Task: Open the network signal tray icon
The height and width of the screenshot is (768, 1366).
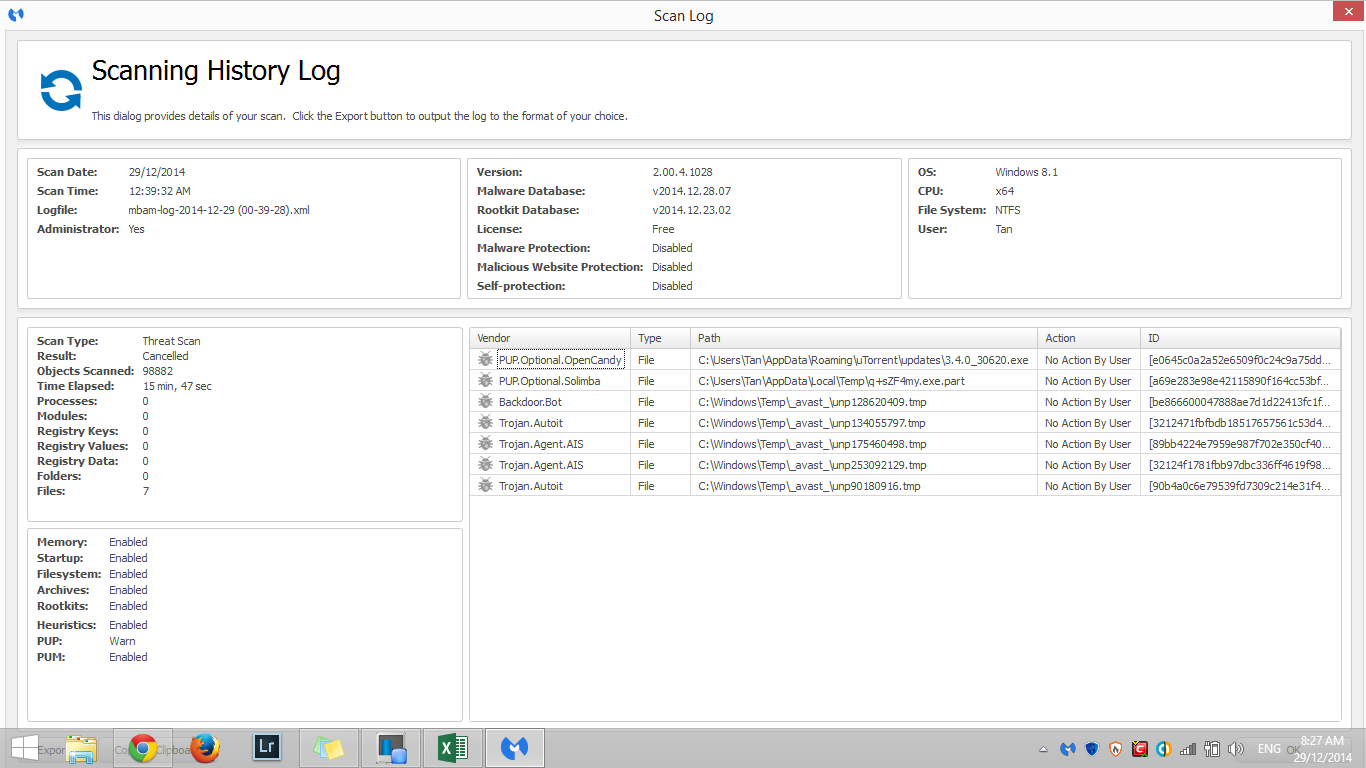Action: click(1188, 749)
